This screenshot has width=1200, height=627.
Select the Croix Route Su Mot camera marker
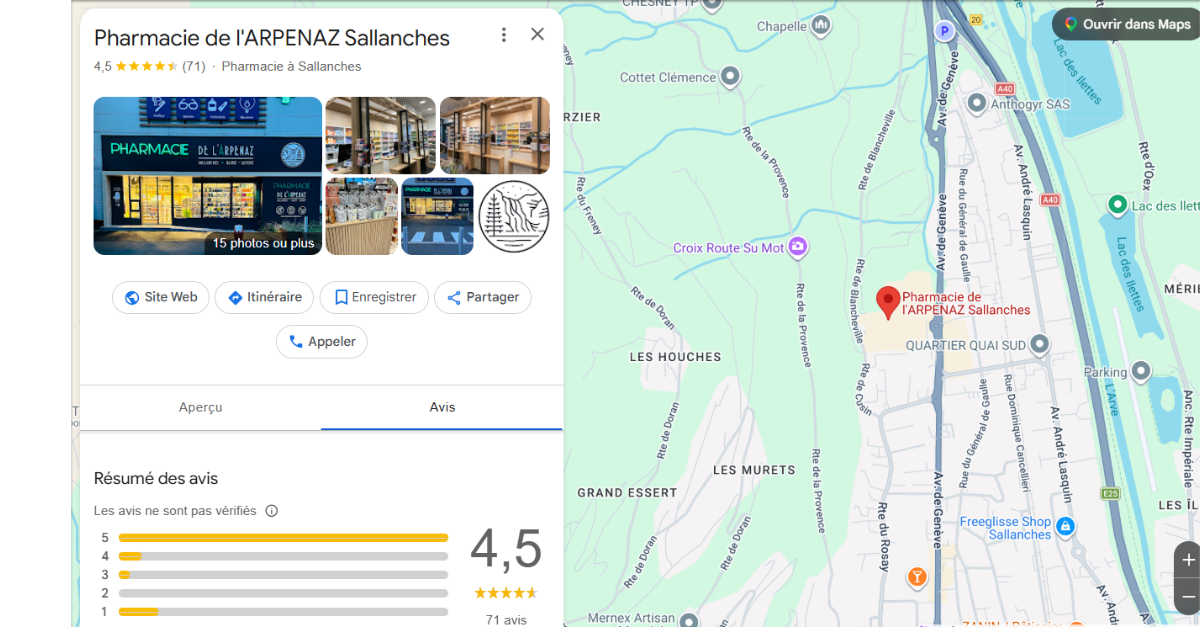pos(797,246)
